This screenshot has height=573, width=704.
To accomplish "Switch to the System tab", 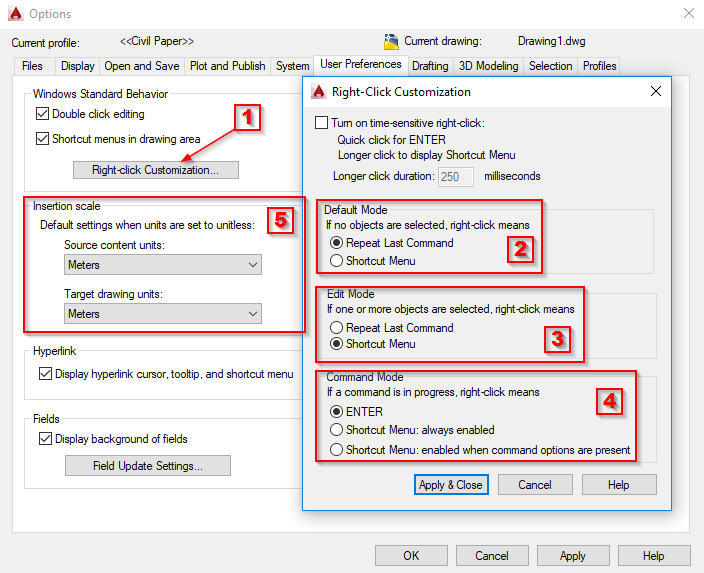I will (x=292, y=66).
